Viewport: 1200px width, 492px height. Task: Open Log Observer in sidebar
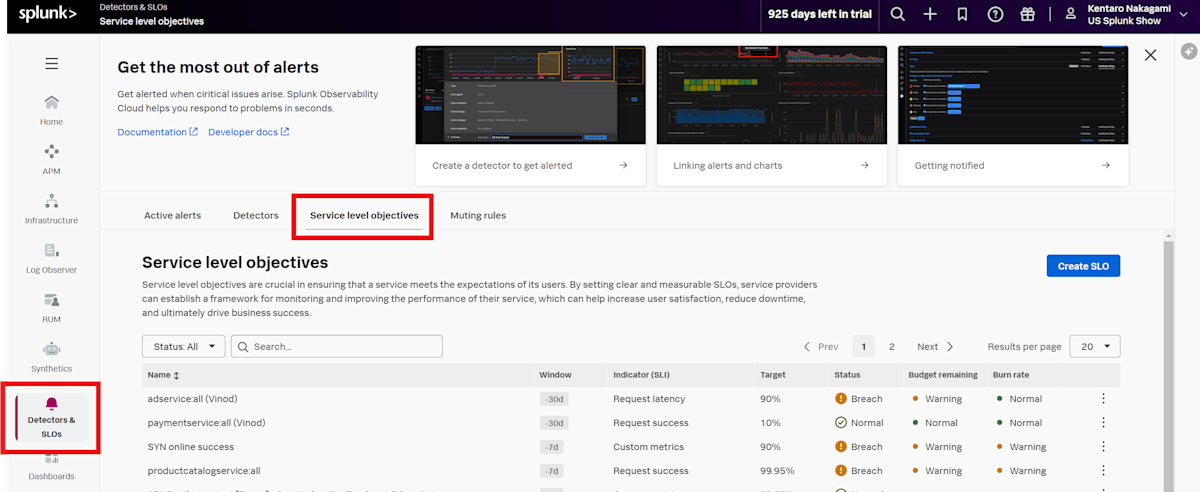51,258
